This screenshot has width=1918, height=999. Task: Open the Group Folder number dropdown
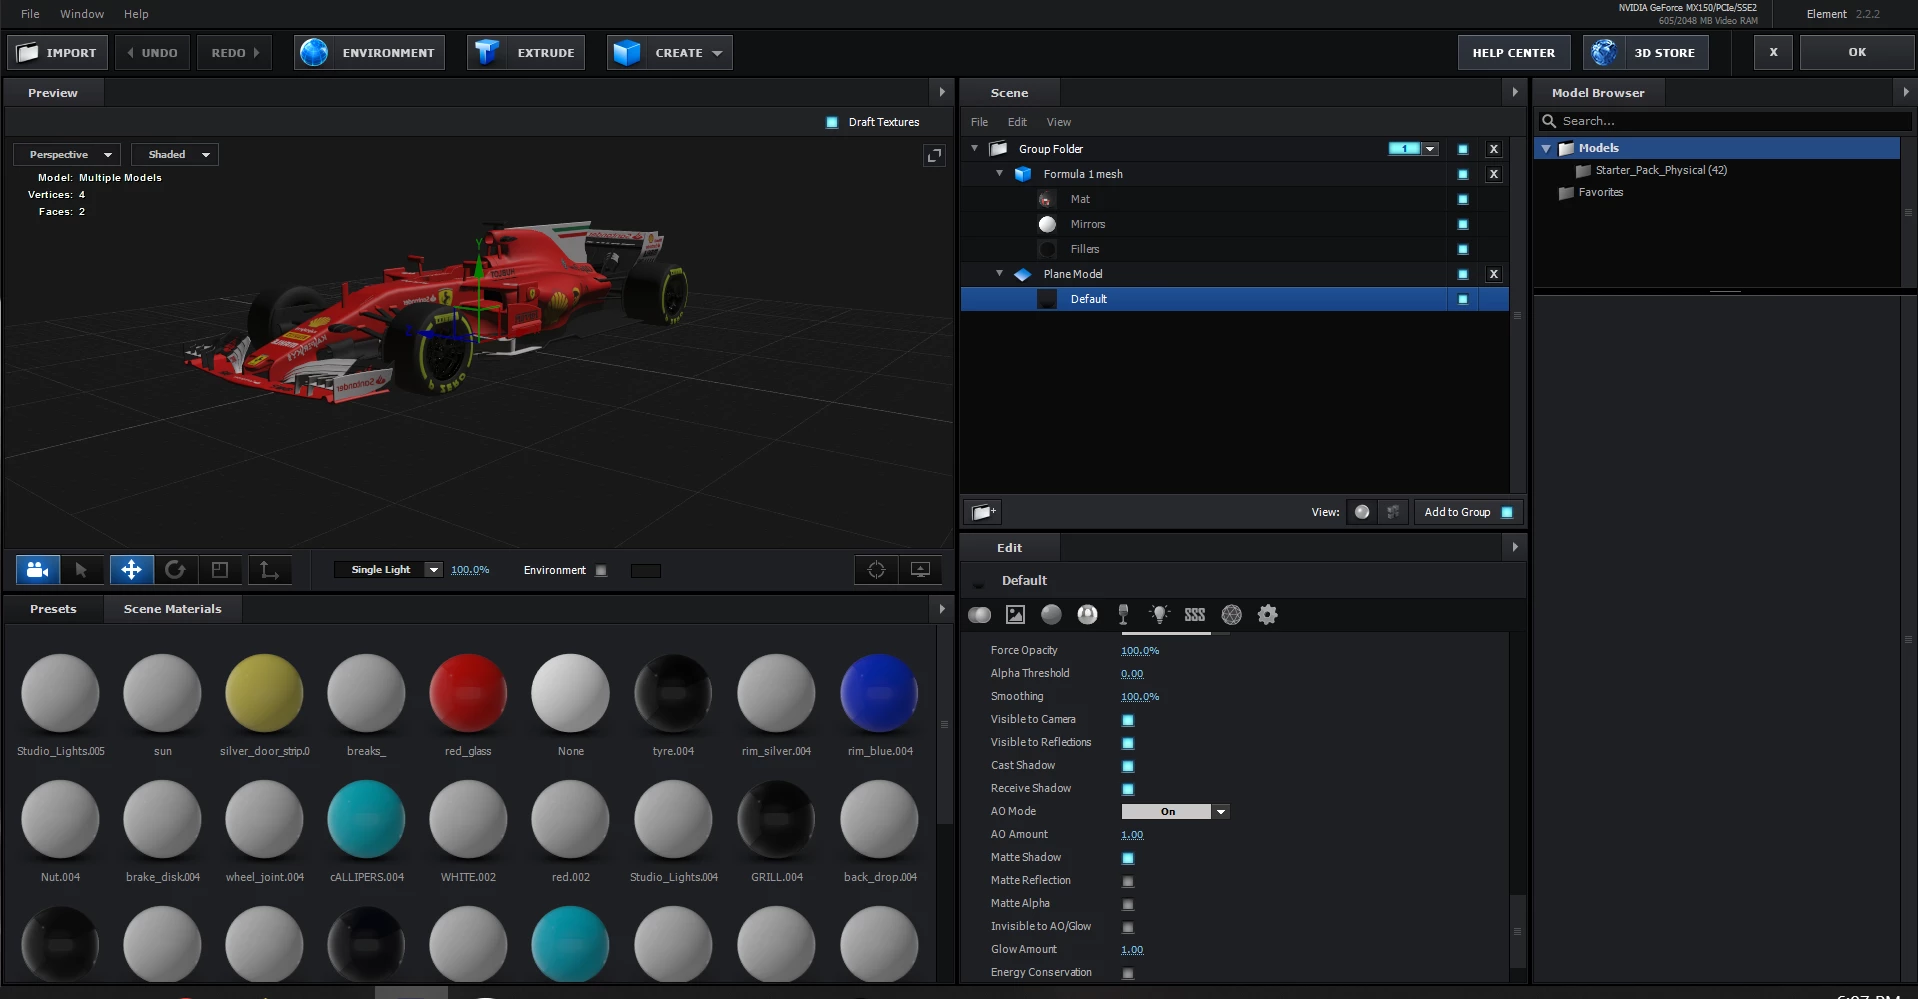pos(1430,149)
